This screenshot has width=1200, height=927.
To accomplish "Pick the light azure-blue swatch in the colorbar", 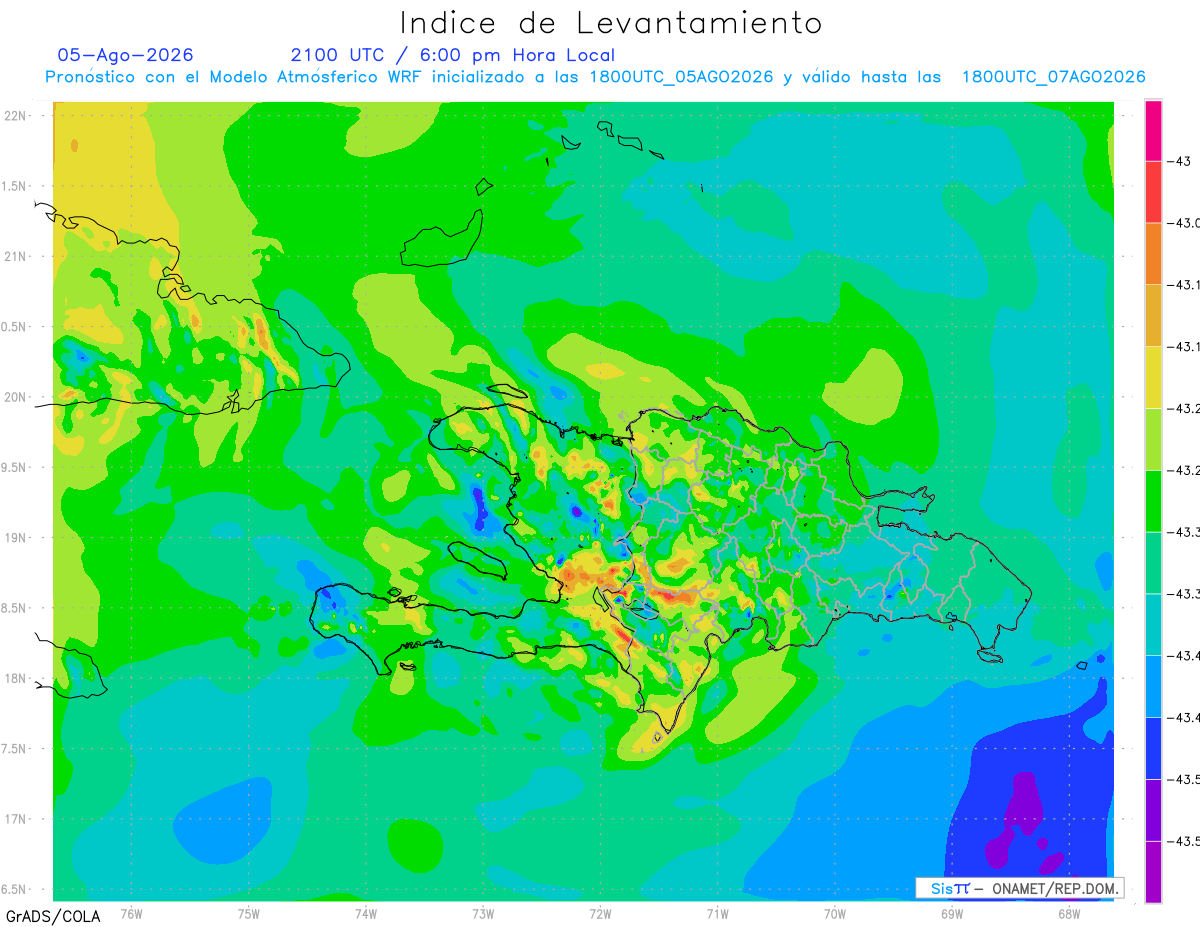I will [1153, 686].
